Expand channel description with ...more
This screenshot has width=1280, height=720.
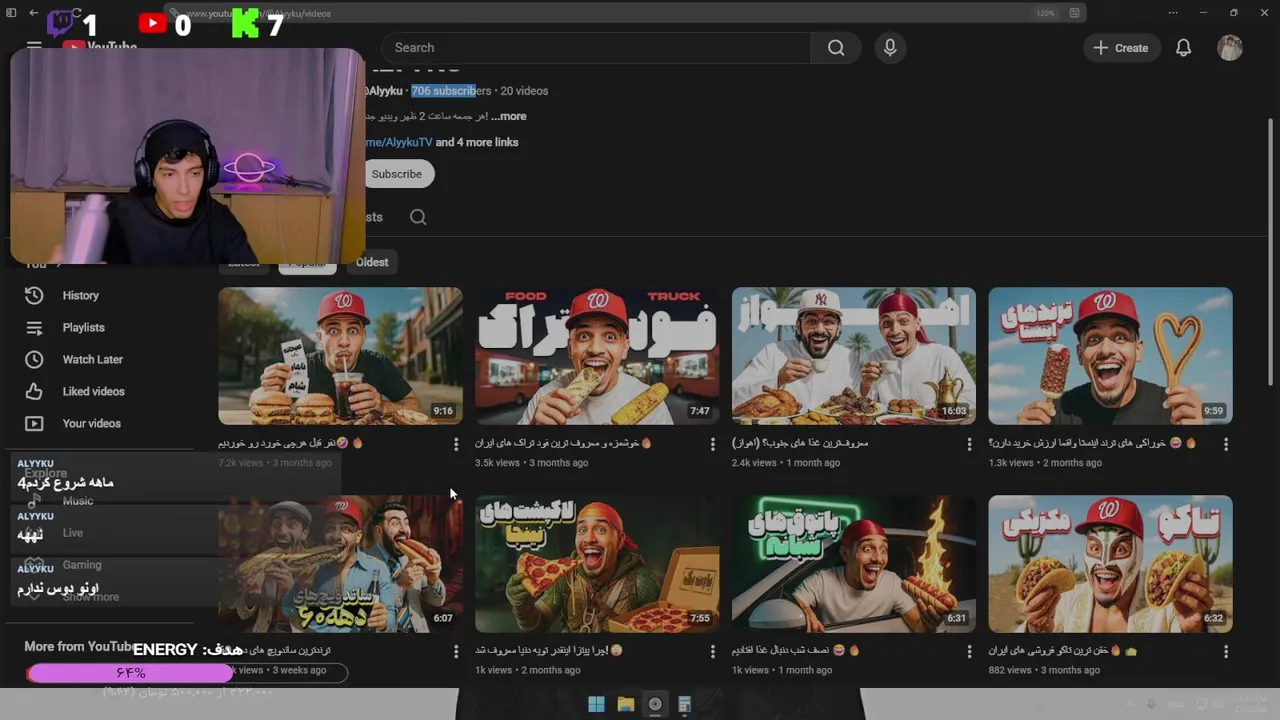[509, 116]
